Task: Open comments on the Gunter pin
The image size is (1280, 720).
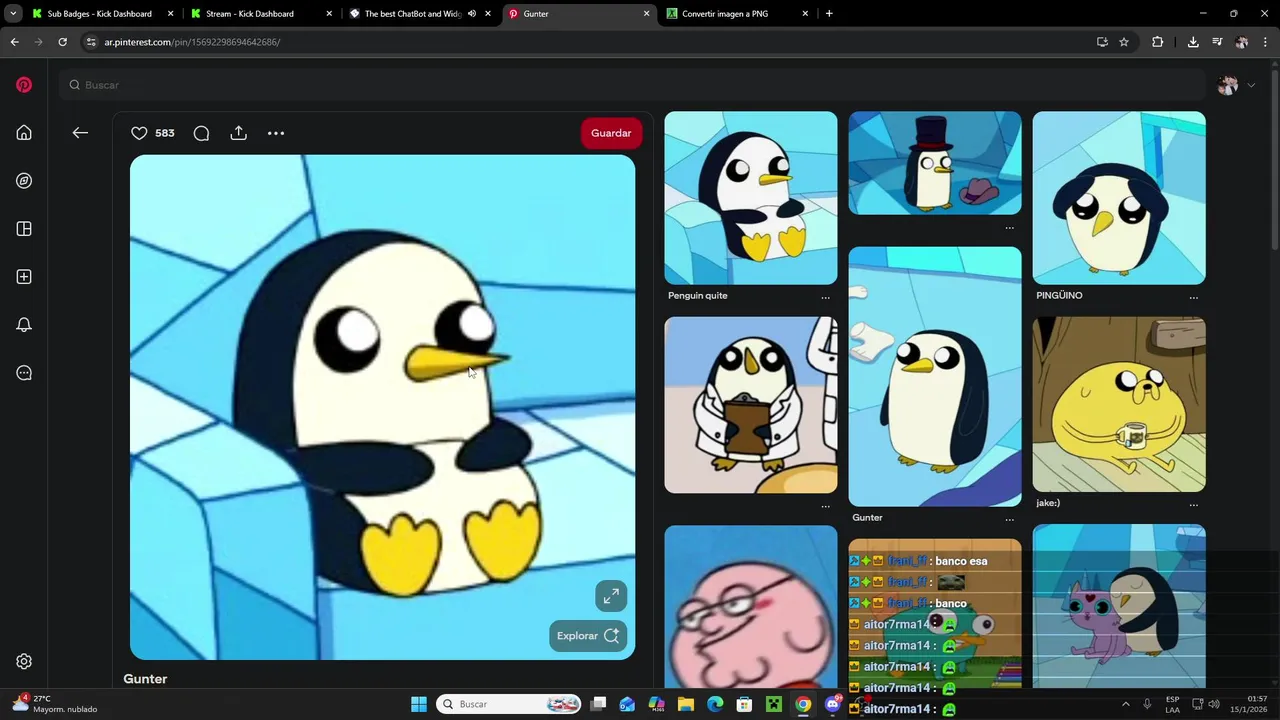Action: [x=201, y=133]
